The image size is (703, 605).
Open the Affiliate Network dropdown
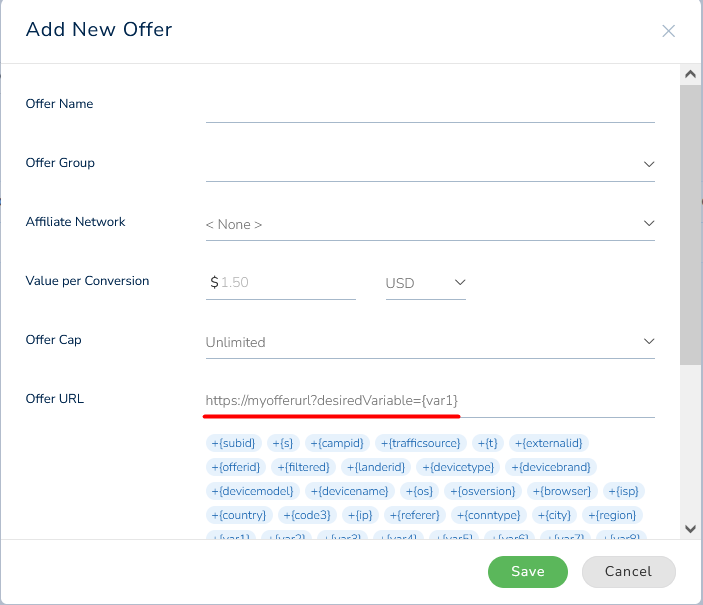(x=430, y=224)
